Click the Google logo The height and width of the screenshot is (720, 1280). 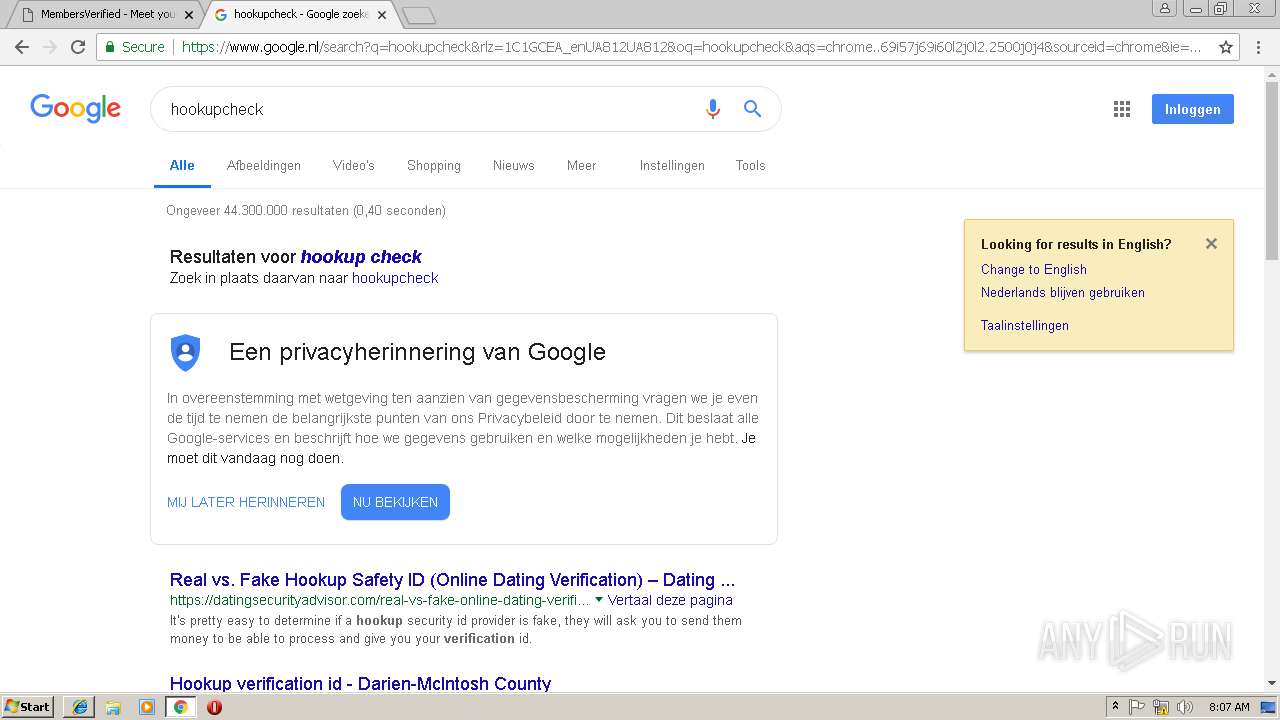click(x=75, y=109)
